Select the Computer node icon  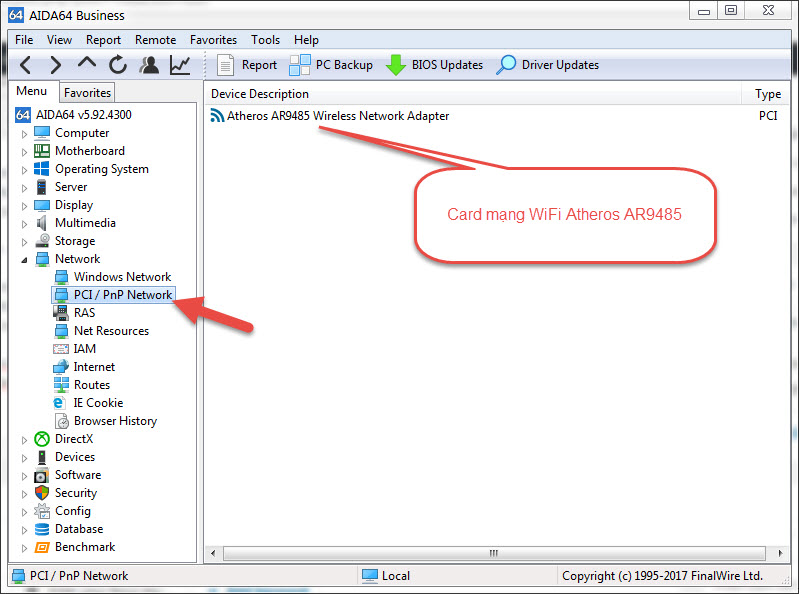coord(41,133)
